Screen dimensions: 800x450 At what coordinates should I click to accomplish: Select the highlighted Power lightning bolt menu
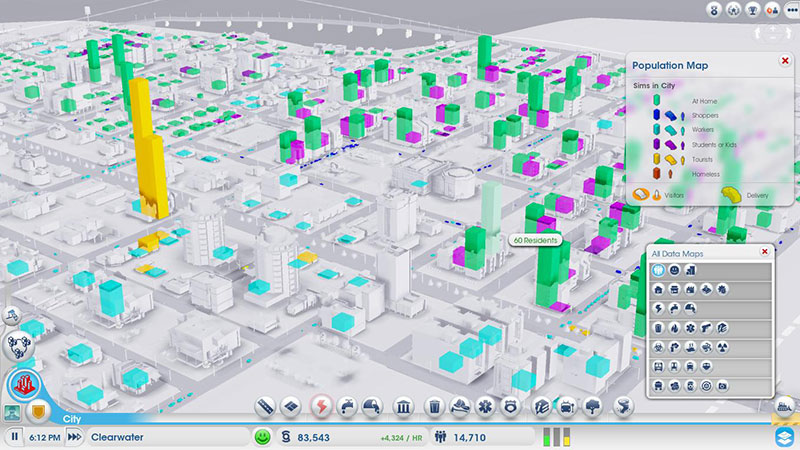pyautogui.click(x=321, y=407)
